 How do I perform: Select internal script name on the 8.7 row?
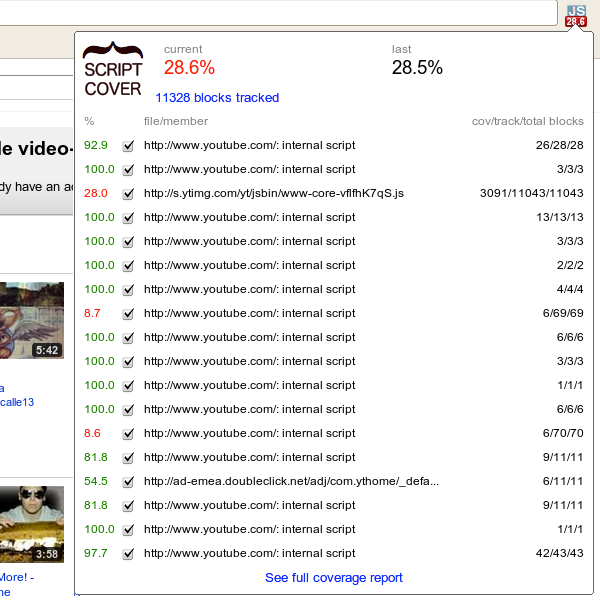pos(250,313)
